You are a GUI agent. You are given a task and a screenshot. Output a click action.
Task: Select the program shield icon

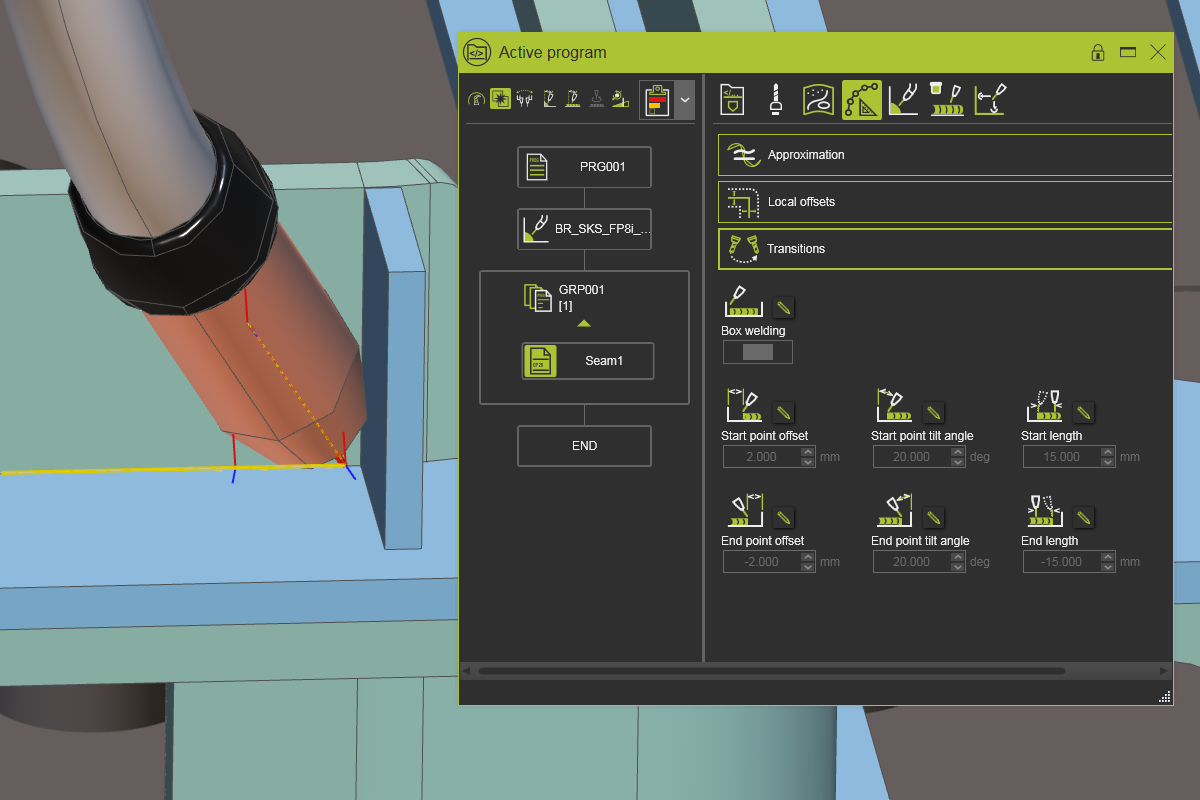tap(731, 99)
